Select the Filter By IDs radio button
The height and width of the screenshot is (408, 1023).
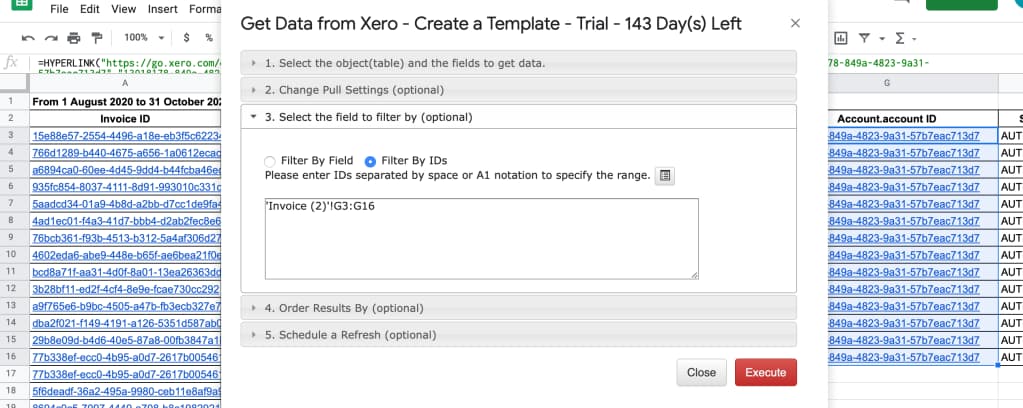point(370,161)
